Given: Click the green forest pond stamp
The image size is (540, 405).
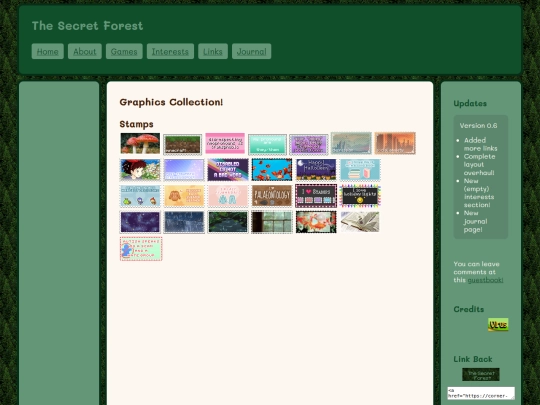Looking at the screenshot, I should pyautogui.click(x=228, y=222).
